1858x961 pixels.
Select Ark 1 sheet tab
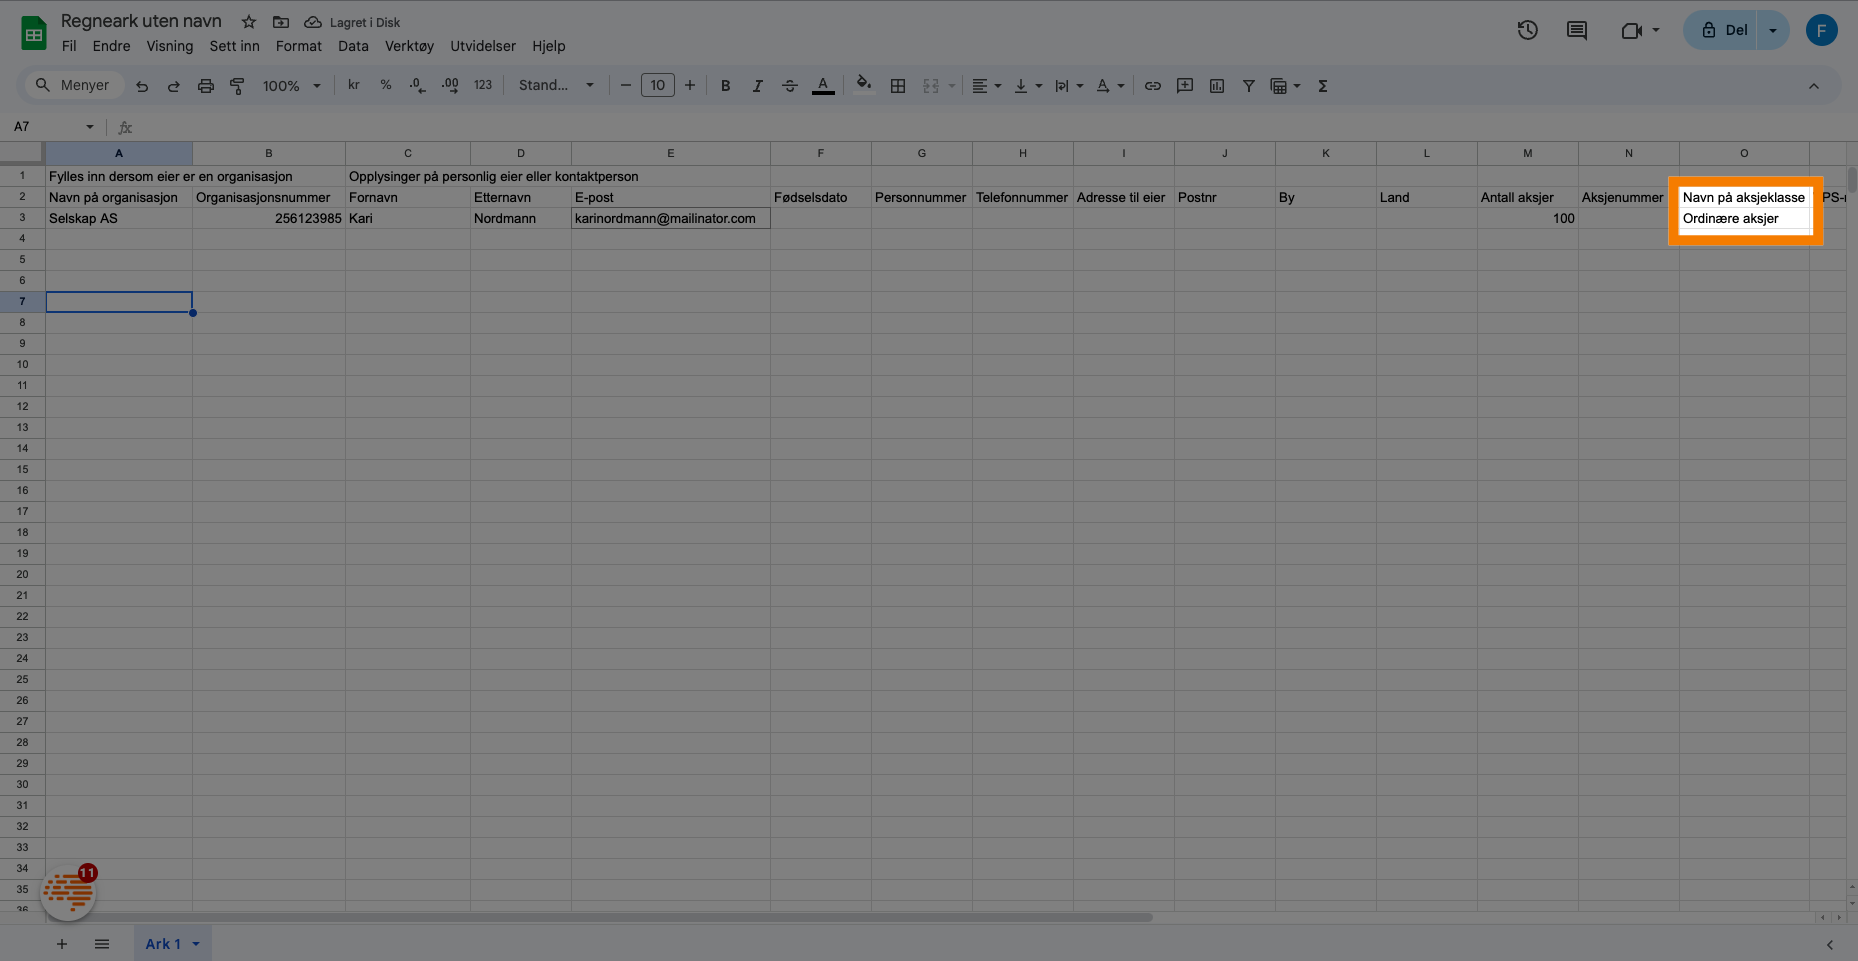(x=172, y=944)
